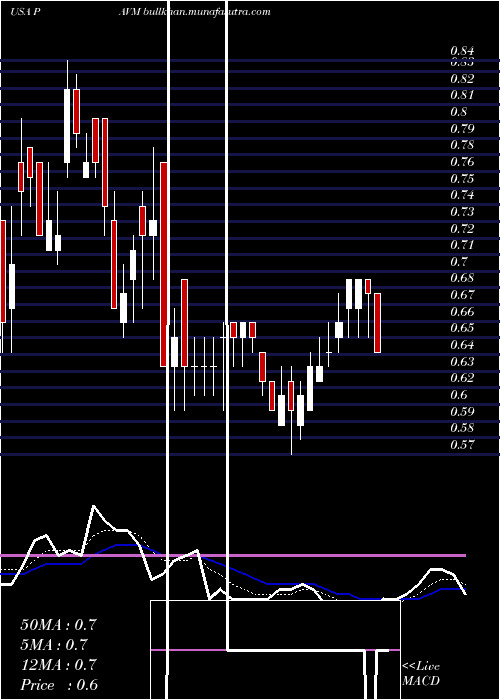500x700 pixels.
Task: Open the bullkhan.munafasutra.com site title
Action: 209,12
